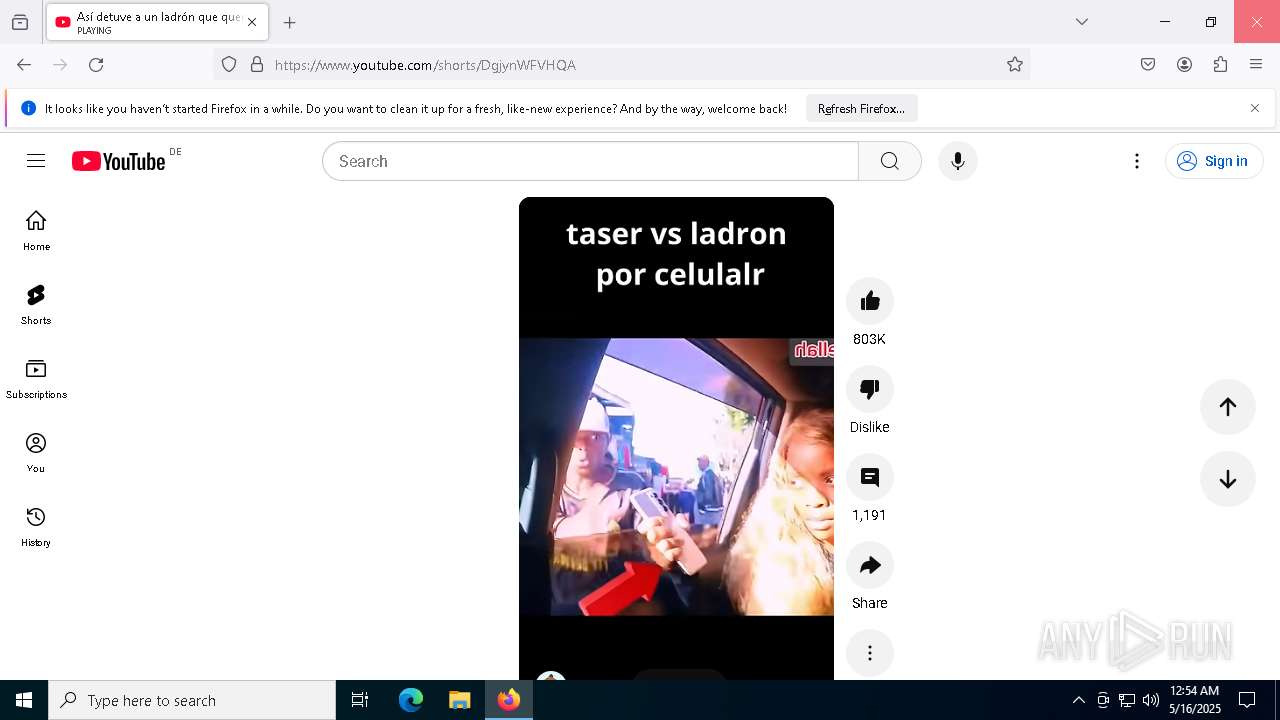The image size is (1280, 720).
Task: Click the Refresh Firefox button
Action: (x=861, y=108)
